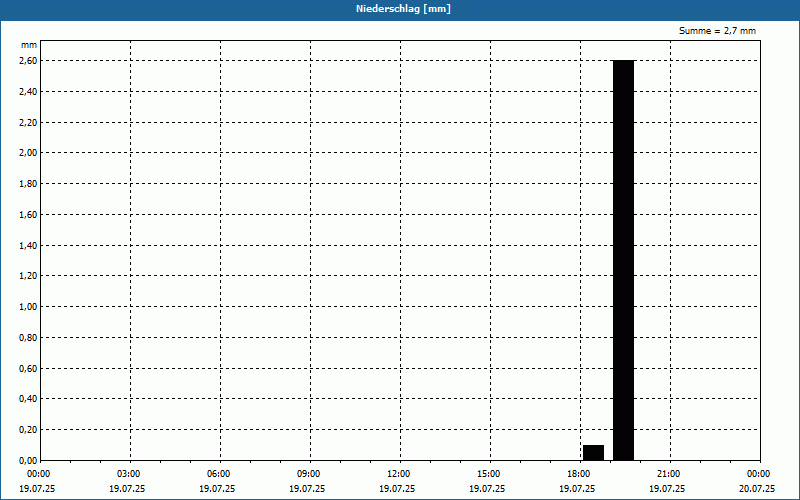Click the y-axis value "0,60"
This screenshot has width=800, height=500.
coord(28,368)
